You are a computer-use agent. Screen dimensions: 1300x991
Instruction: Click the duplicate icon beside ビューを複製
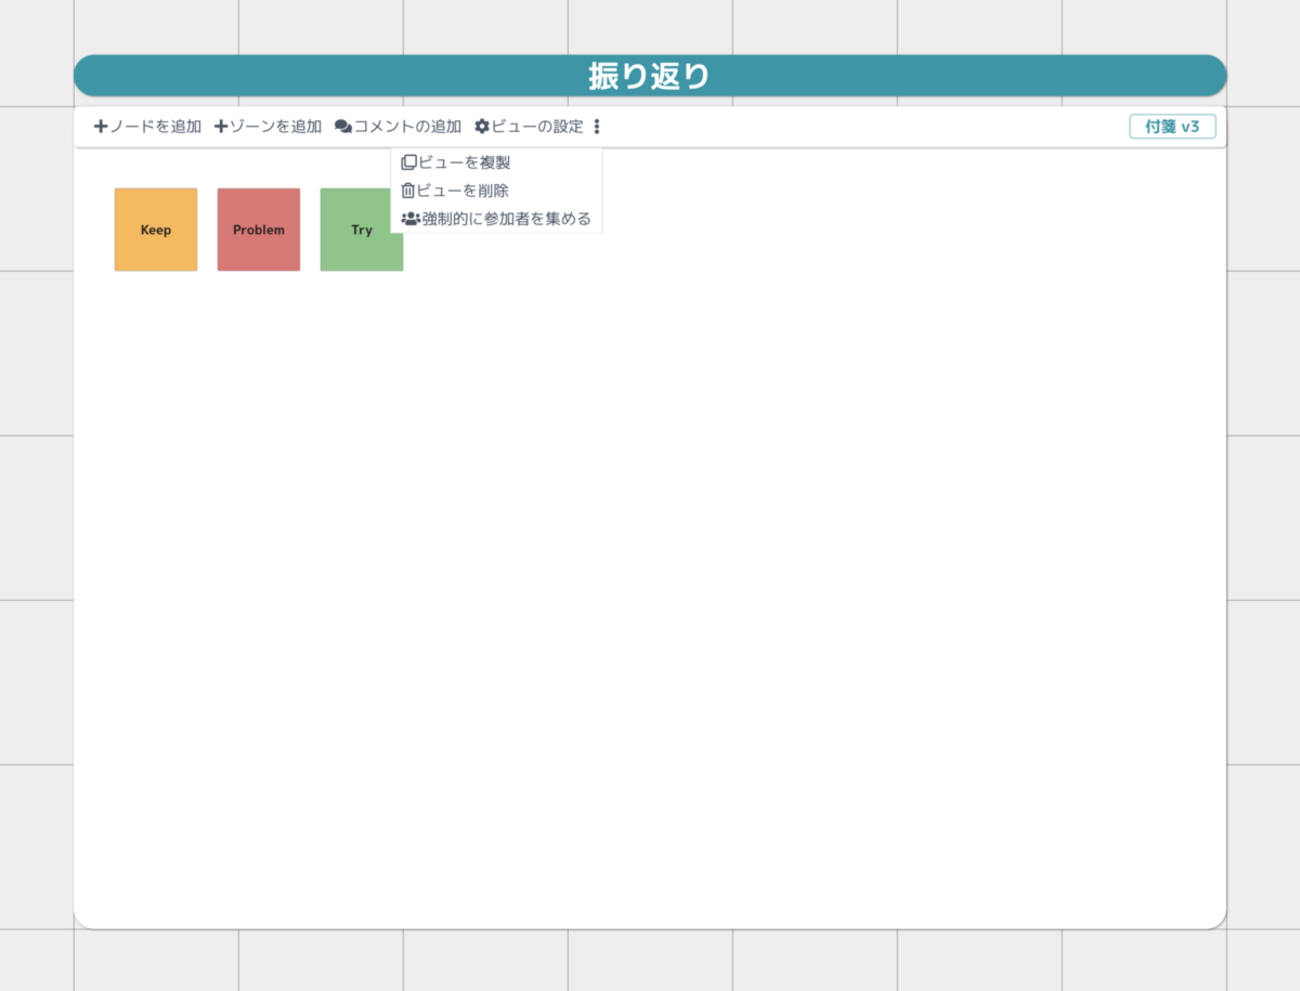pos(409,162)
